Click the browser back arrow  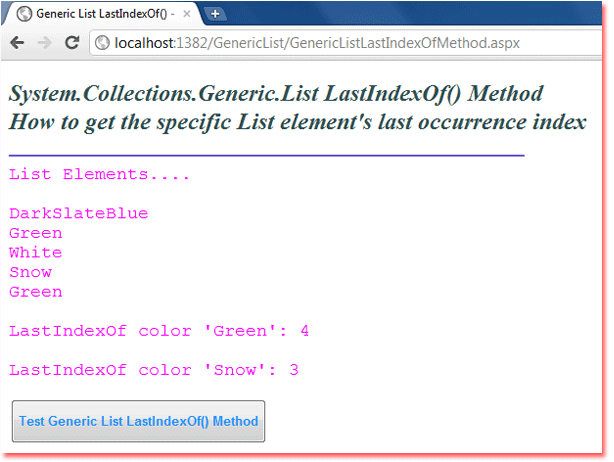click(x=17, y=42)
